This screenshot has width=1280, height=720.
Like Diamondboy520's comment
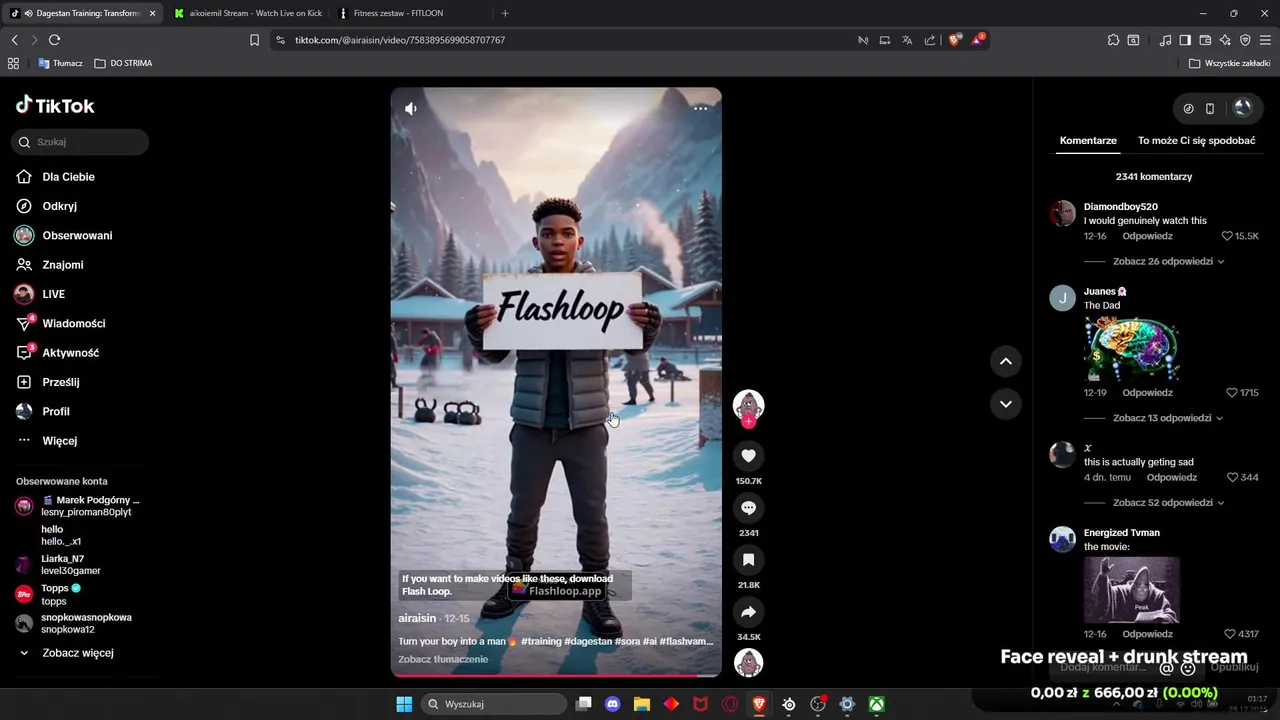coord(1227,236)
